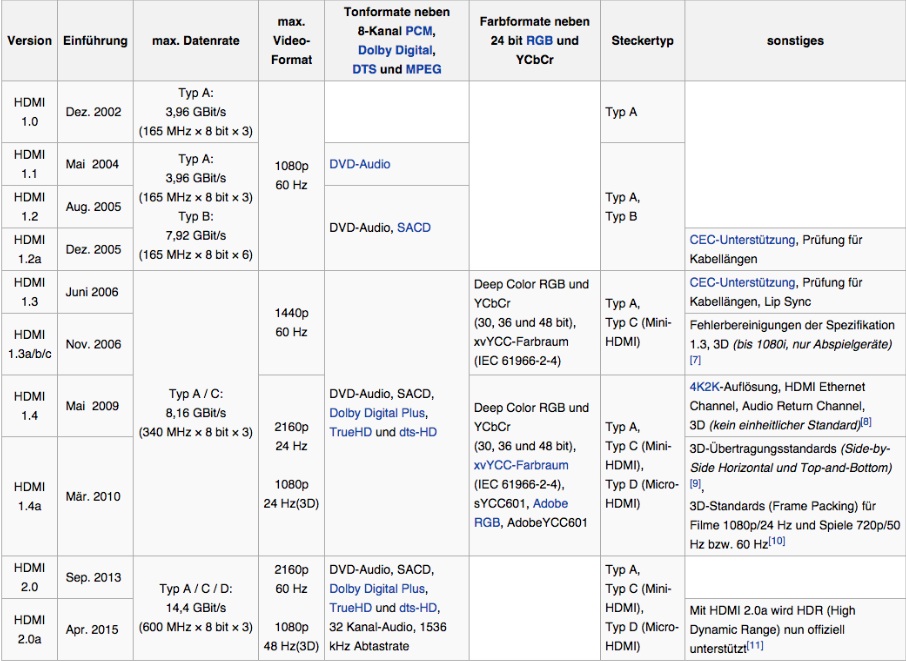
Task: Open the 4K2K link
Action: pos(705,387)
